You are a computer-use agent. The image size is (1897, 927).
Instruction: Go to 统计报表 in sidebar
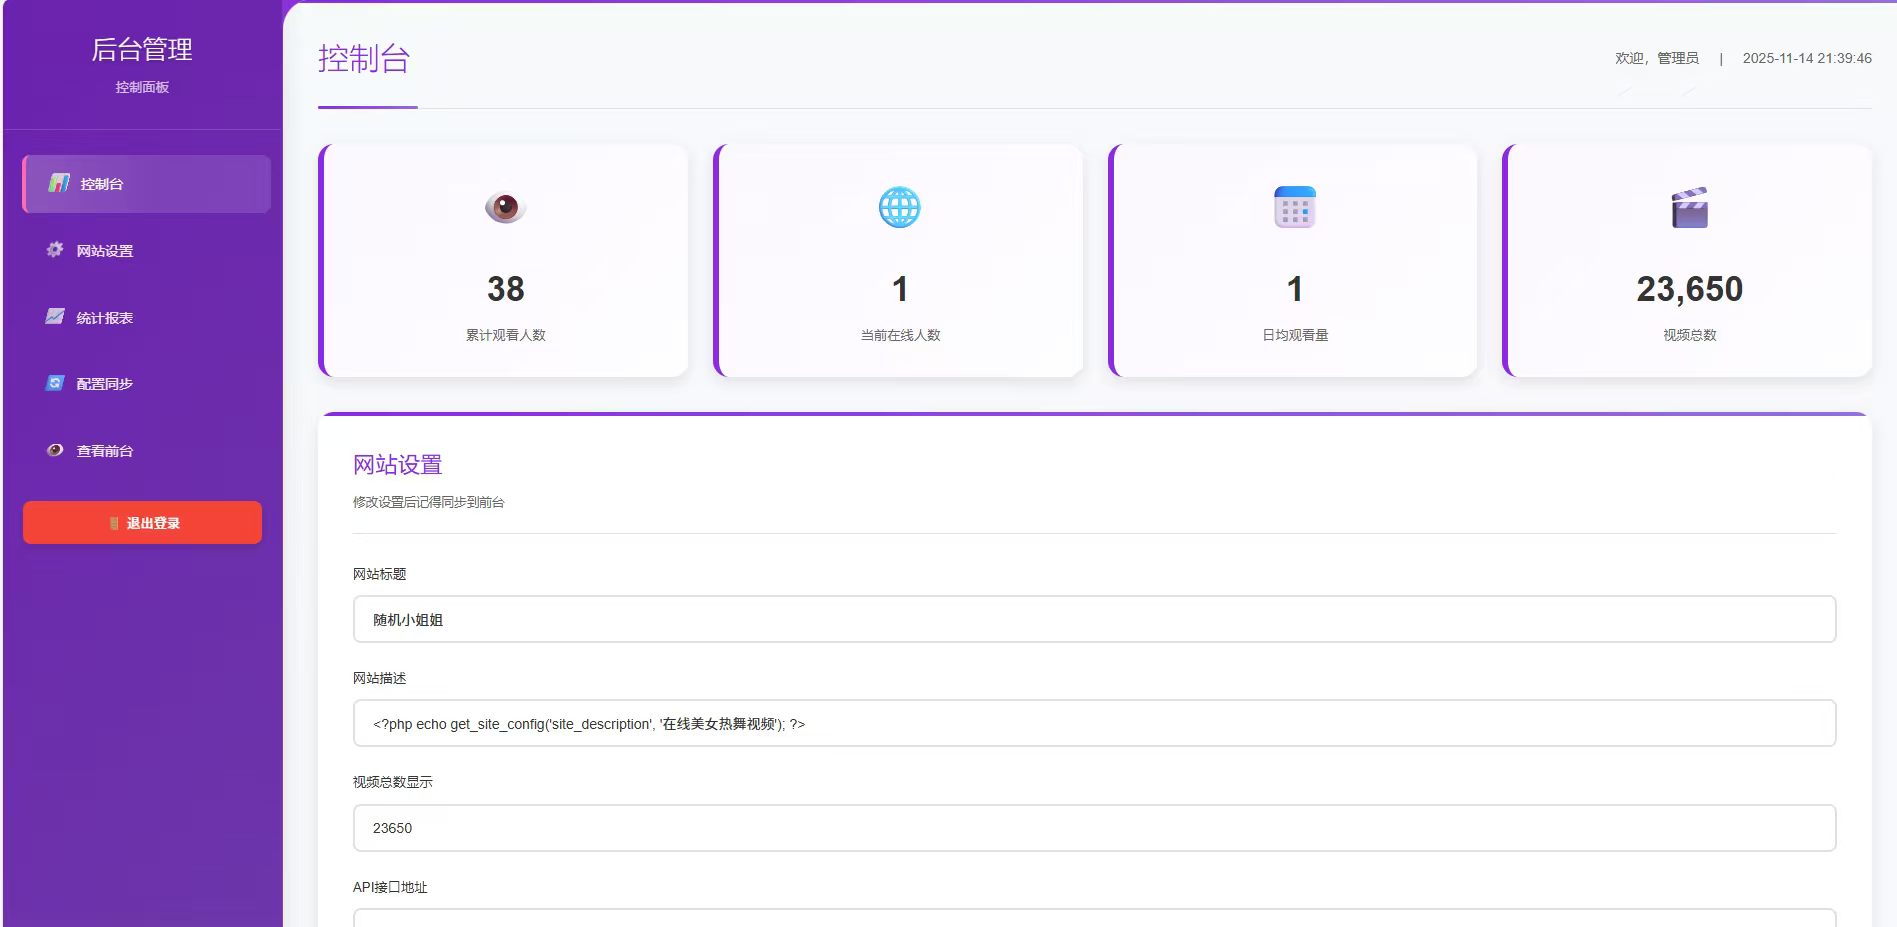click(105, 318)
